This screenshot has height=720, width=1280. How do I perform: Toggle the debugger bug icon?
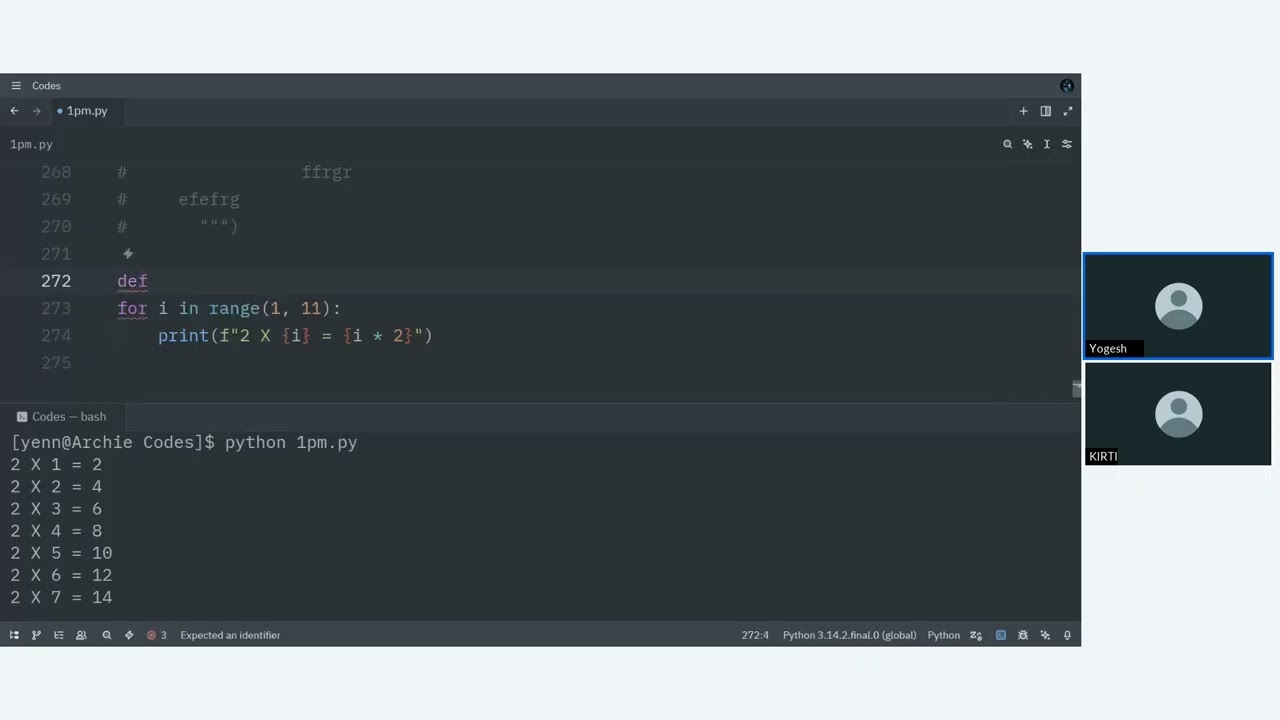(1023, 635)
